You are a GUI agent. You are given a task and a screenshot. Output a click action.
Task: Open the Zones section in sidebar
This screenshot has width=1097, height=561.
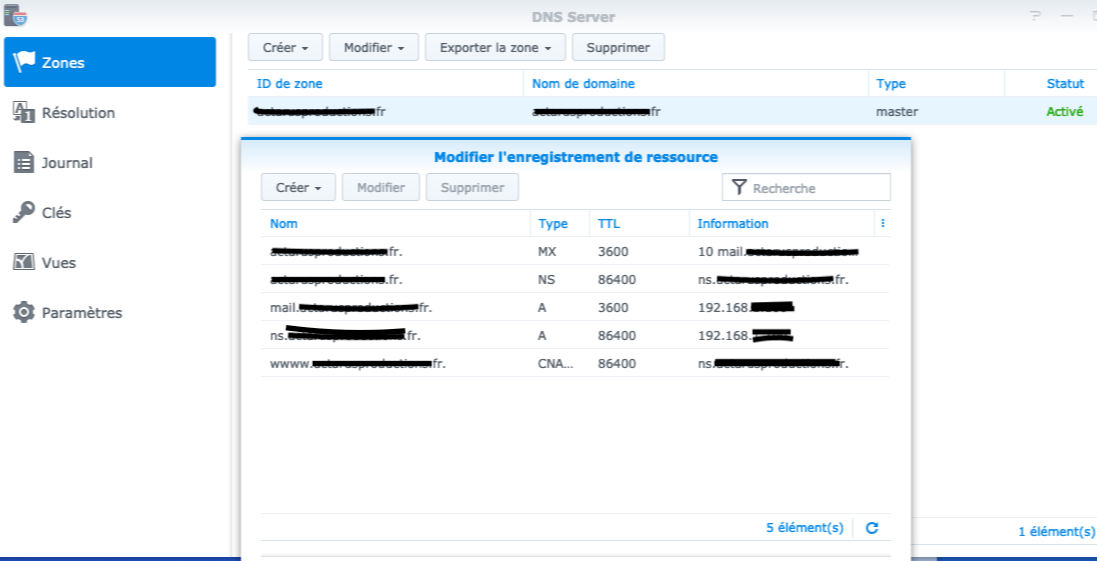pyautogui.click(x=110, y=62)
